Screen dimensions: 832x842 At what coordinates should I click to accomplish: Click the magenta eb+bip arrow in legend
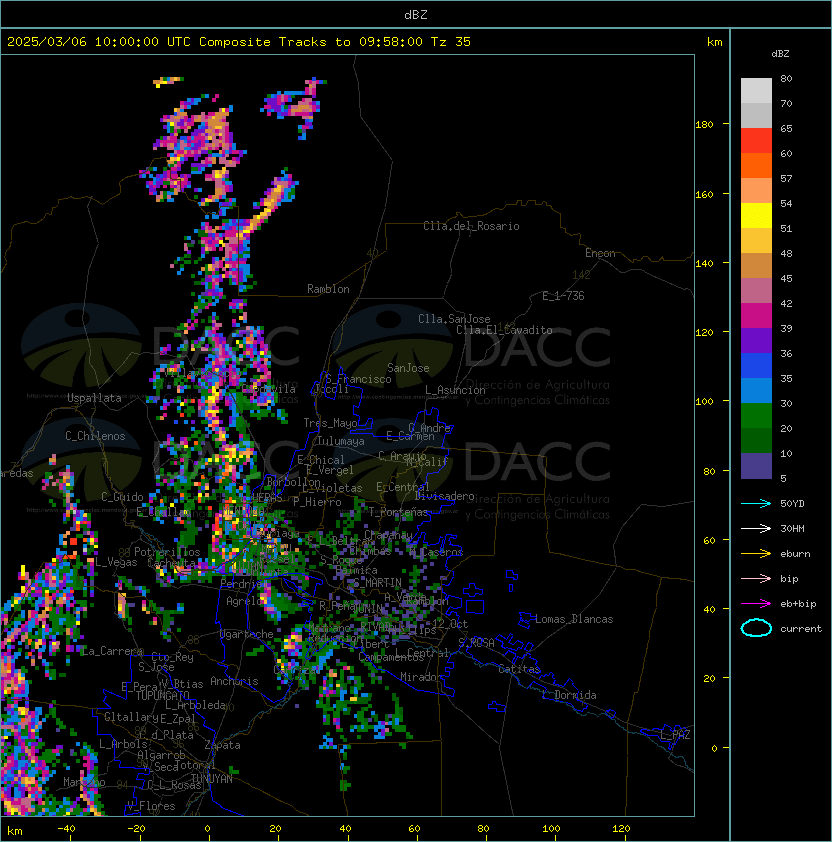click(x=756, y=604)
